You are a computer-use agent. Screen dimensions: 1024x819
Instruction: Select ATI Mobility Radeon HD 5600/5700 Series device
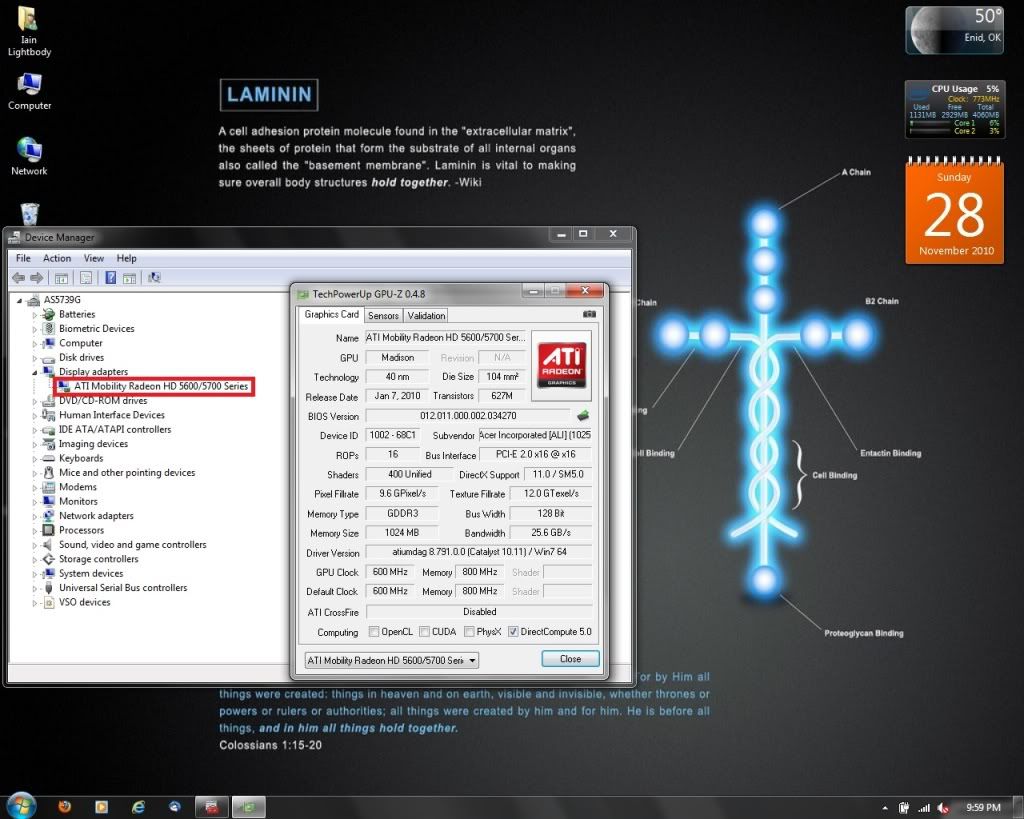tap(161, 386)
